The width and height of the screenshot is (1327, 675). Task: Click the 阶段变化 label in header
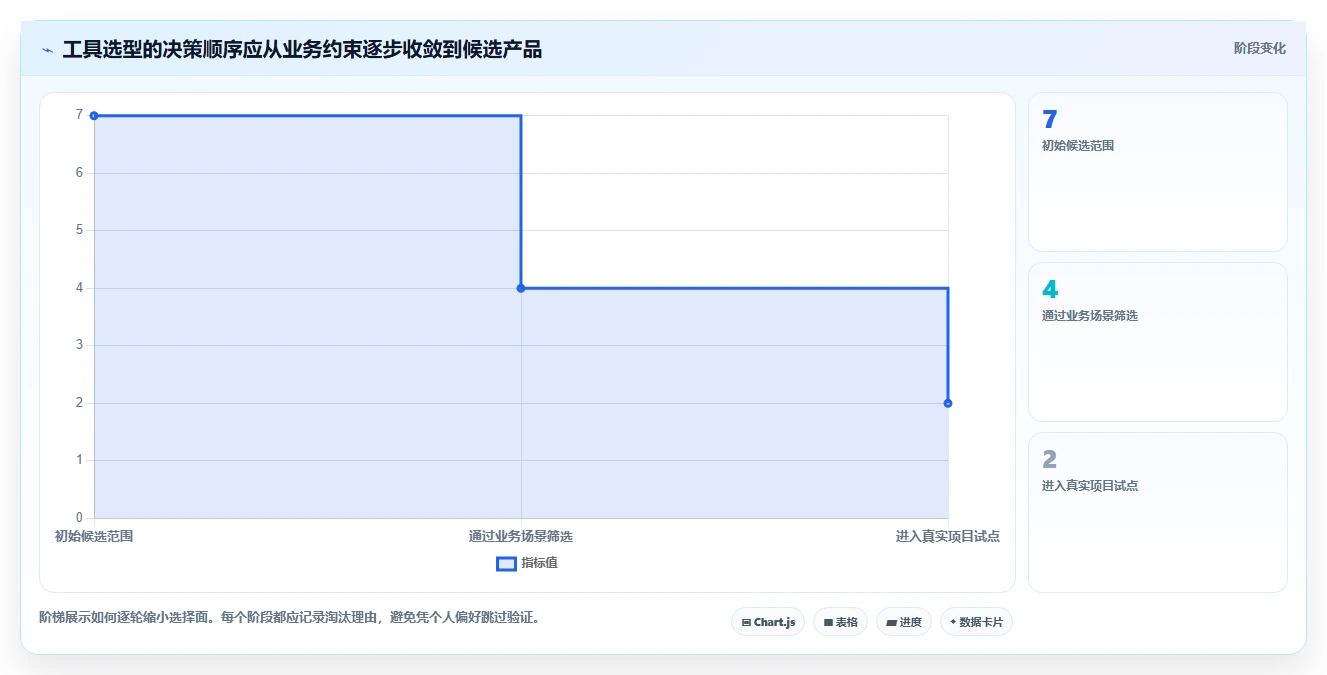pos(1259,48)
